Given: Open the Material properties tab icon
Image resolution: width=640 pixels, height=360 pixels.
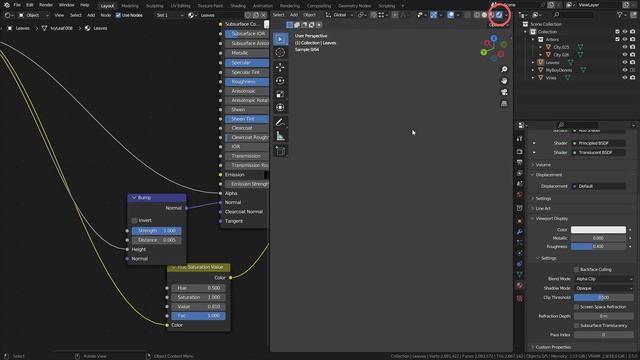Looking at the screenshot, I should point(520,285).
